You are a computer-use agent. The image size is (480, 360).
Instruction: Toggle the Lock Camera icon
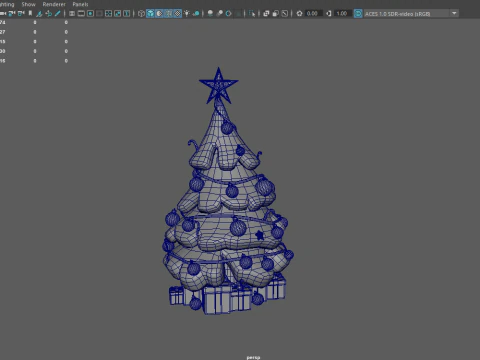click(12, 13)
